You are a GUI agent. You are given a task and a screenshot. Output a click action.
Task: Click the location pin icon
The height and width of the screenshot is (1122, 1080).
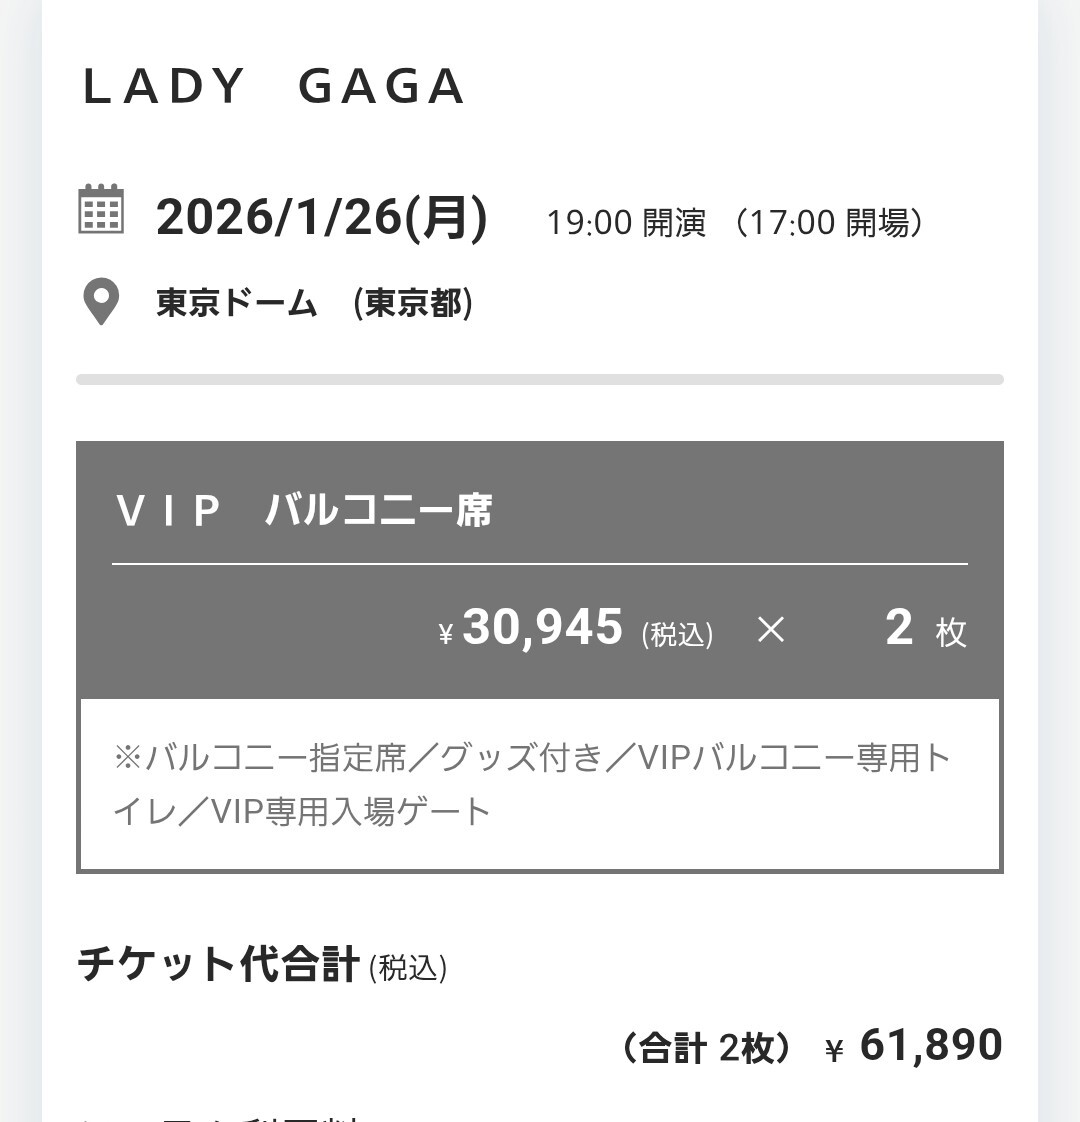click(101, 301)
